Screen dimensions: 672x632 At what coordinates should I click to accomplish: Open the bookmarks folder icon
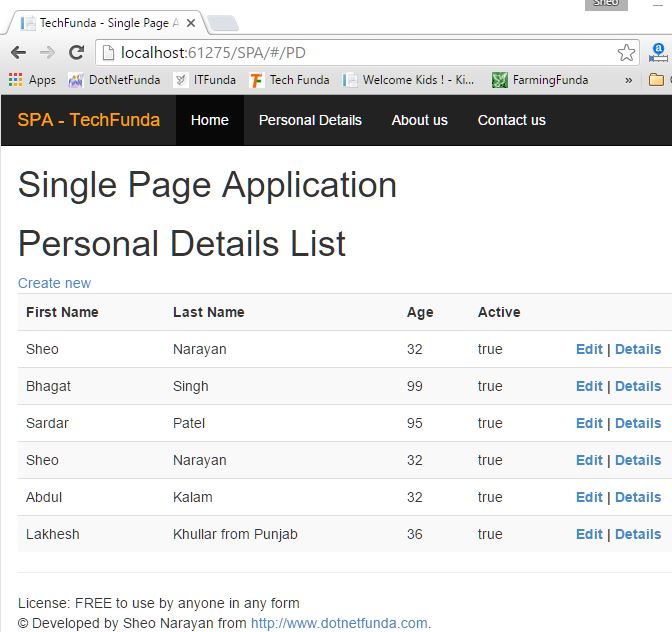coord(656,80)
